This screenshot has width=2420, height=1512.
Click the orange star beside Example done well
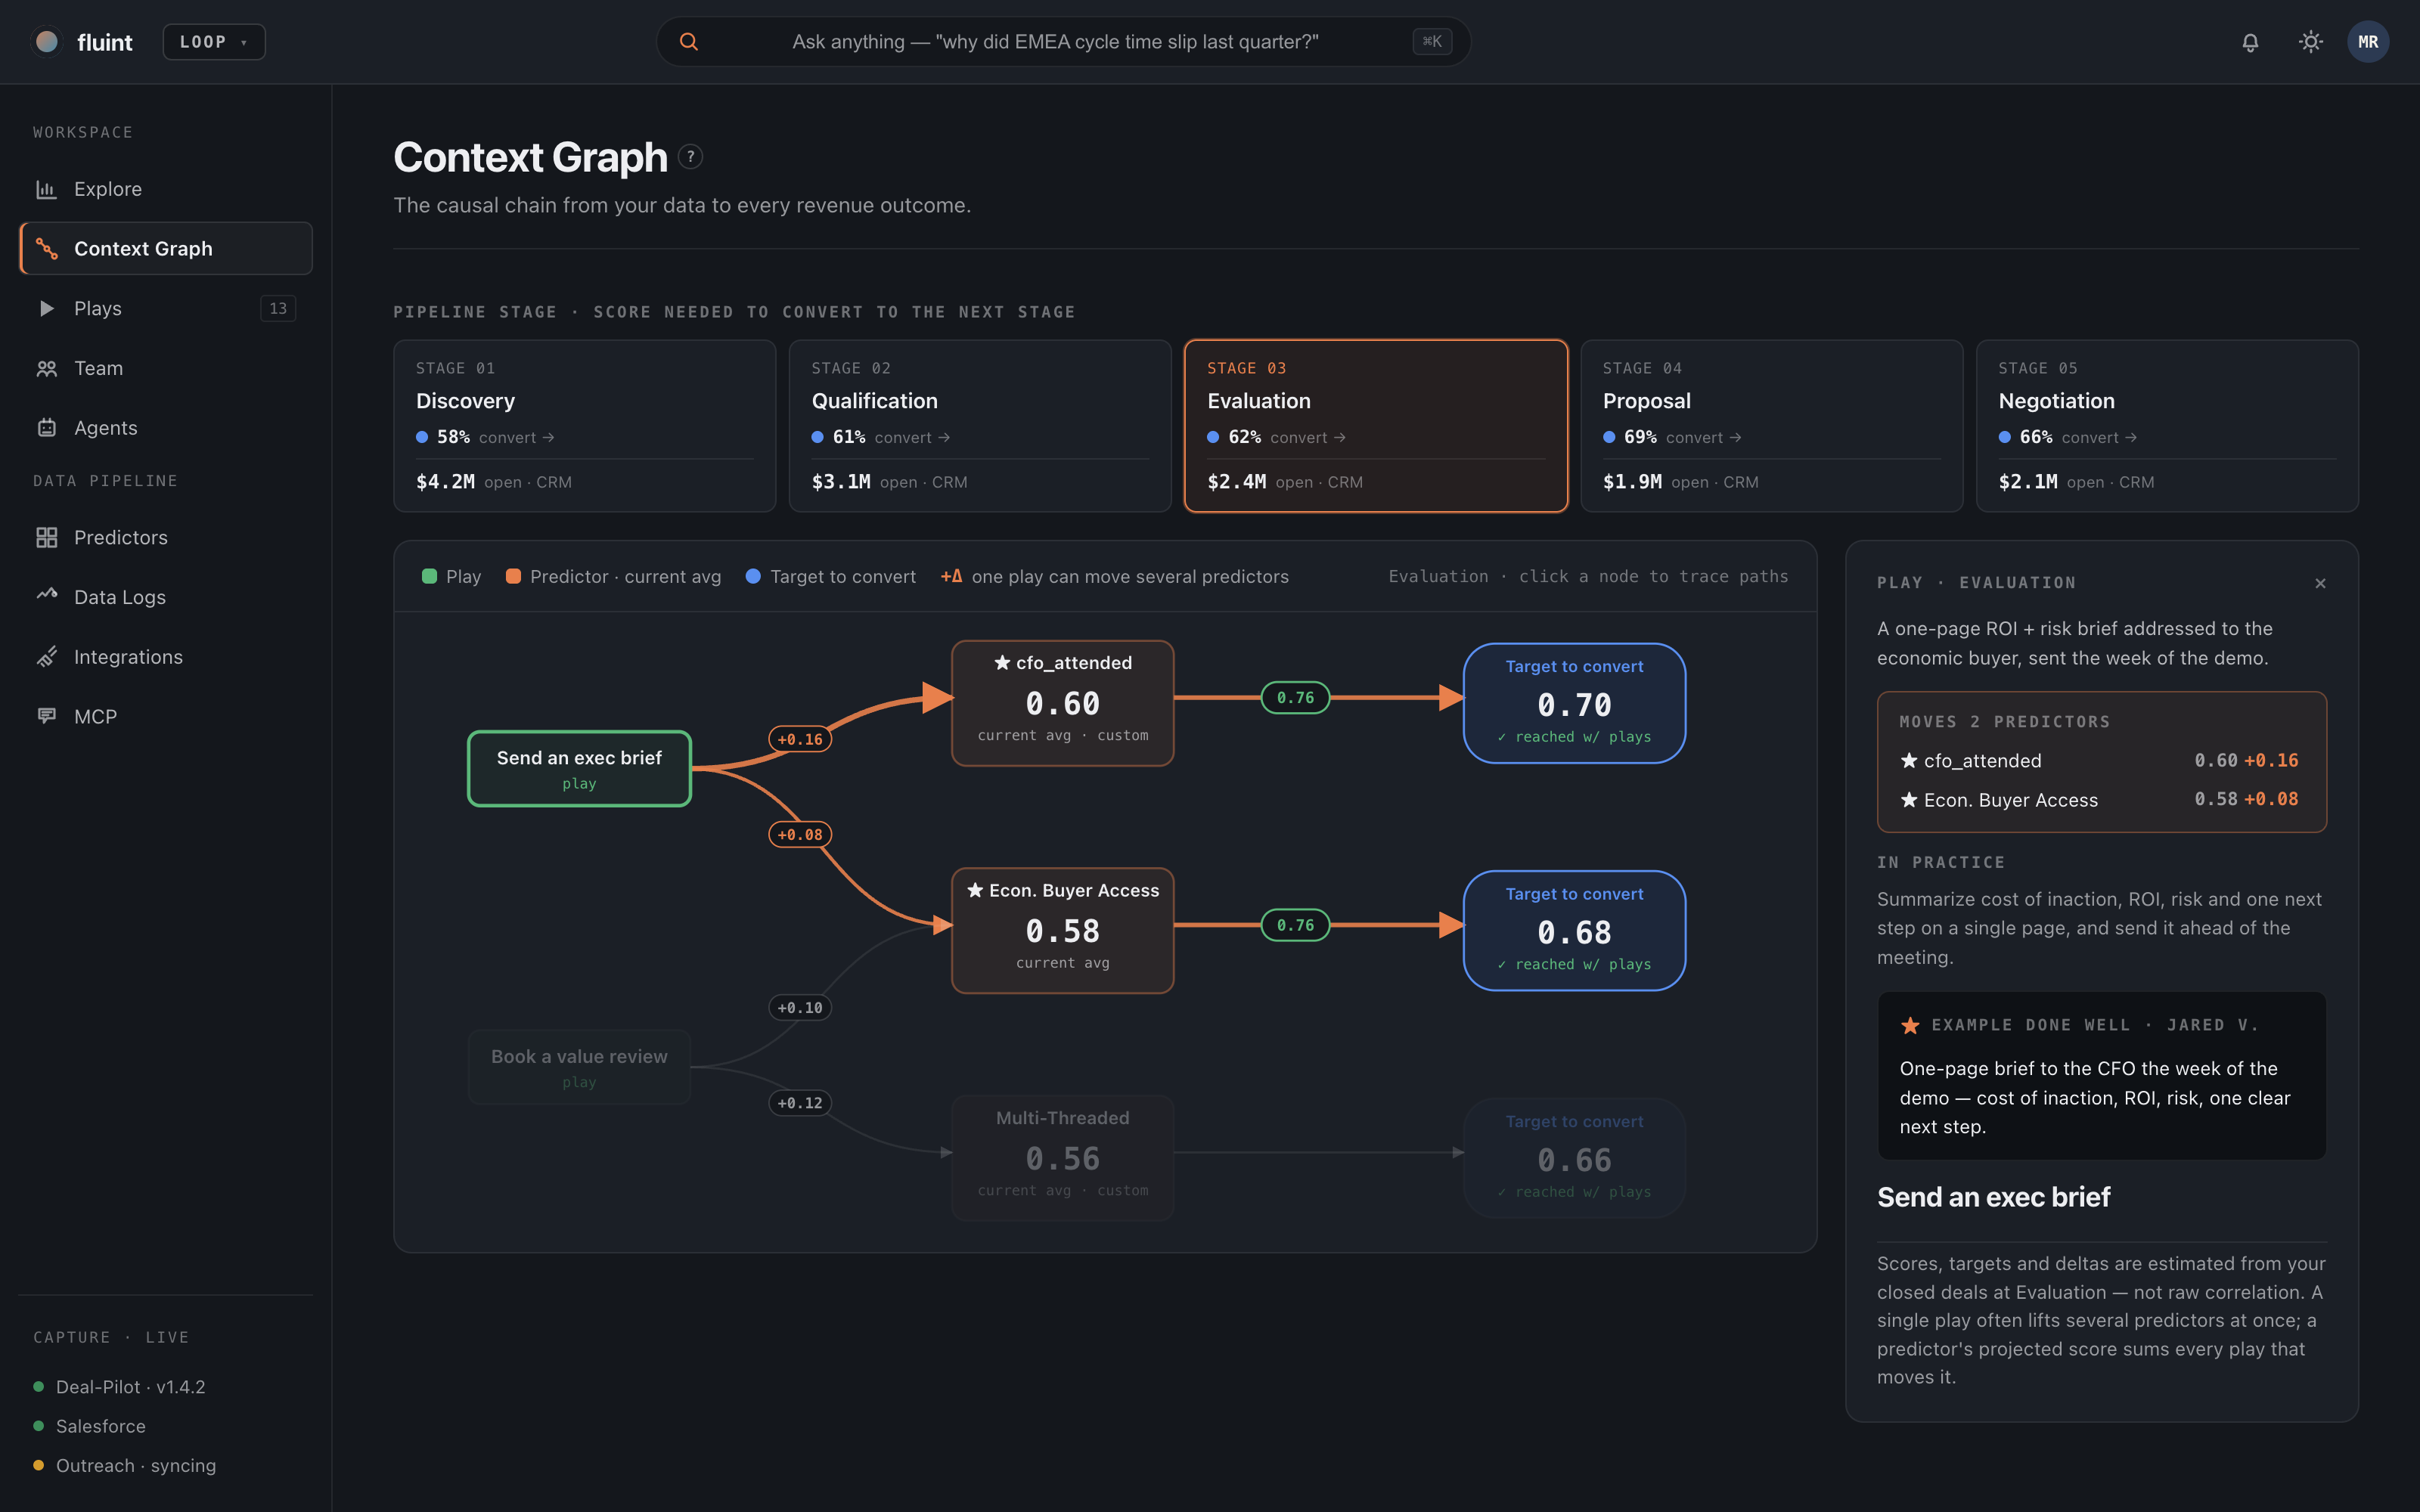click(x=1910, y=1025)
